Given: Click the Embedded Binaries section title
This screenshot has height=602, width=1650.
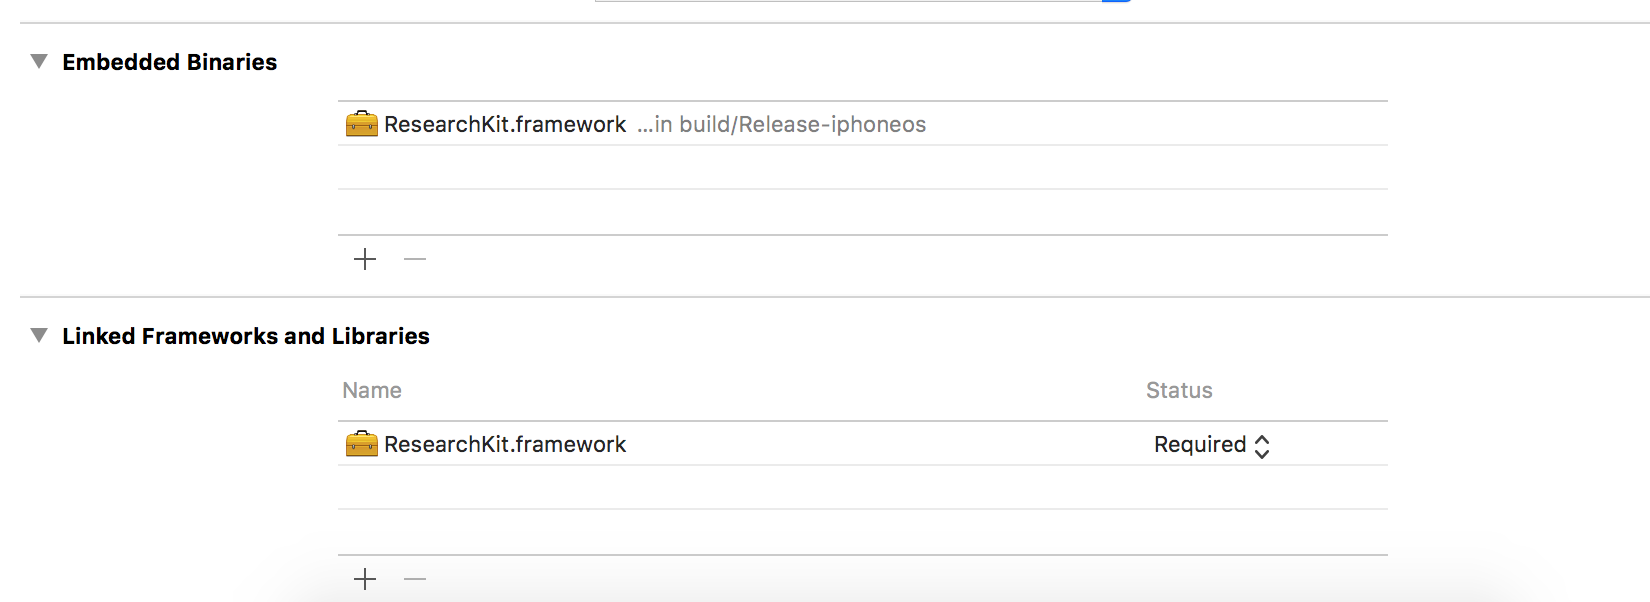Looking at the screenshot, I should coord(169,62).
